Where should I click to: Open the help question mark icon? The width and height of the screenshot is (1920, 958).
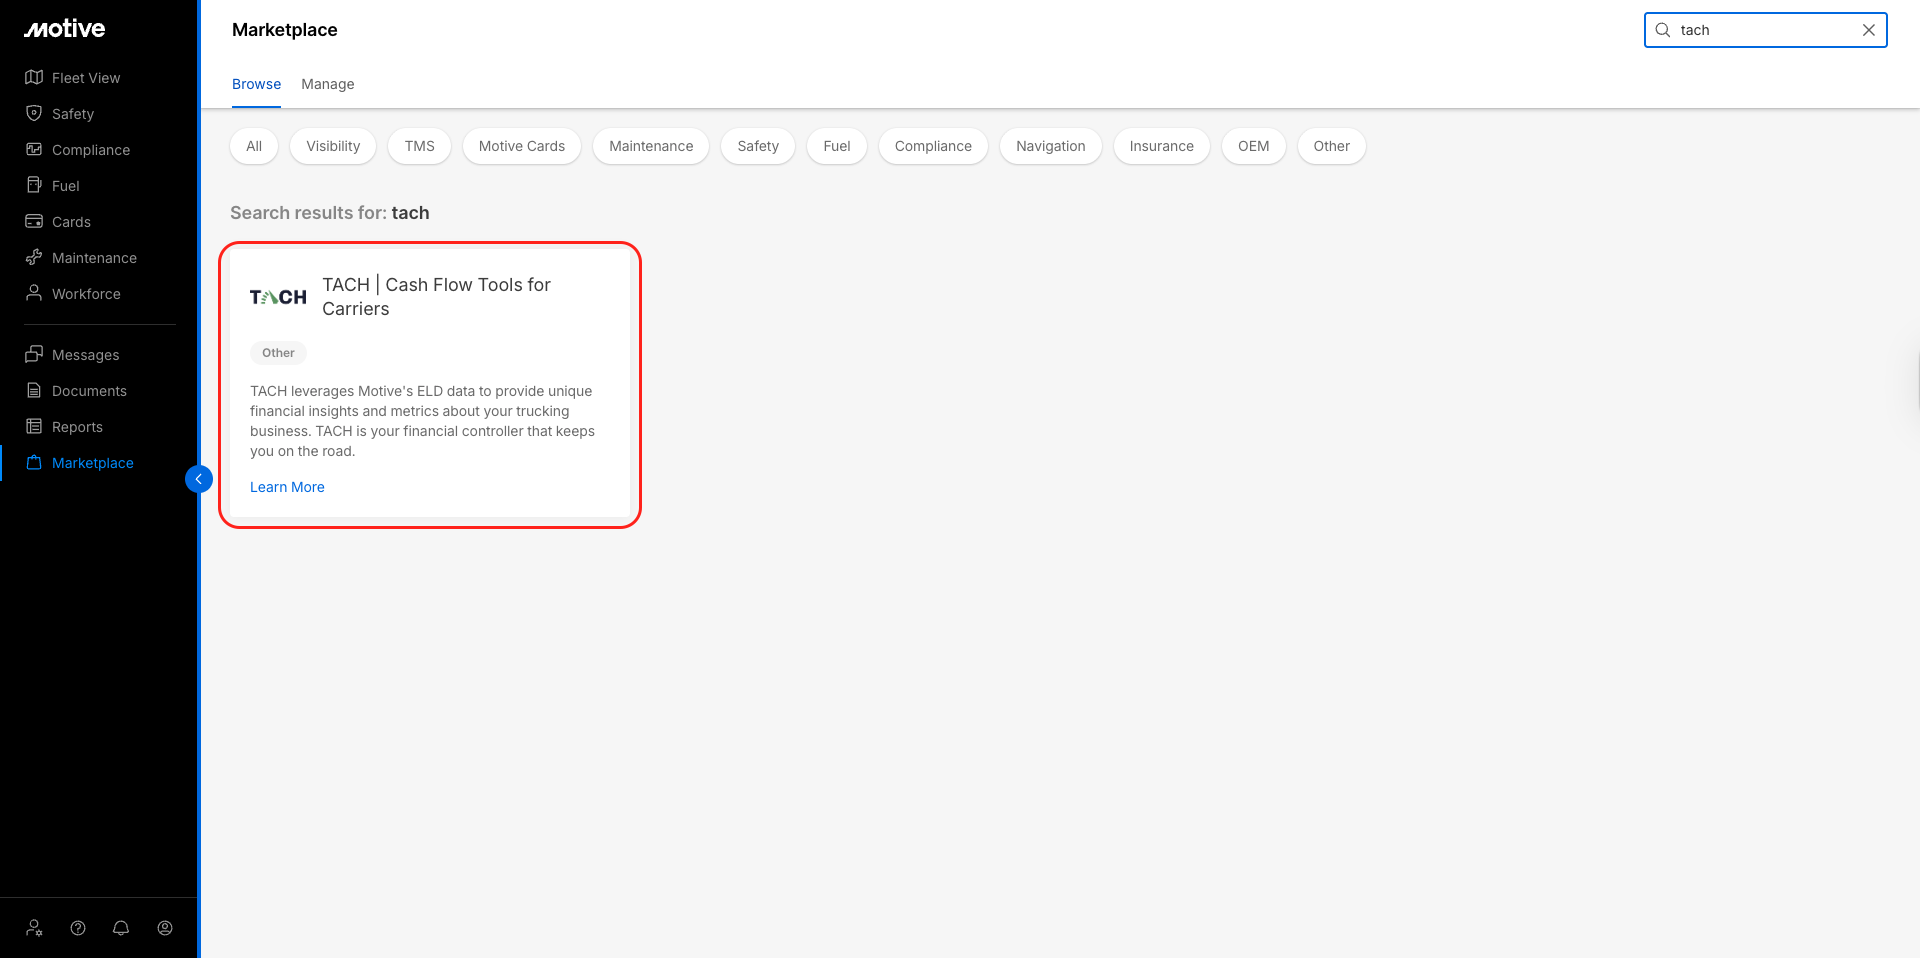(78, 928)
